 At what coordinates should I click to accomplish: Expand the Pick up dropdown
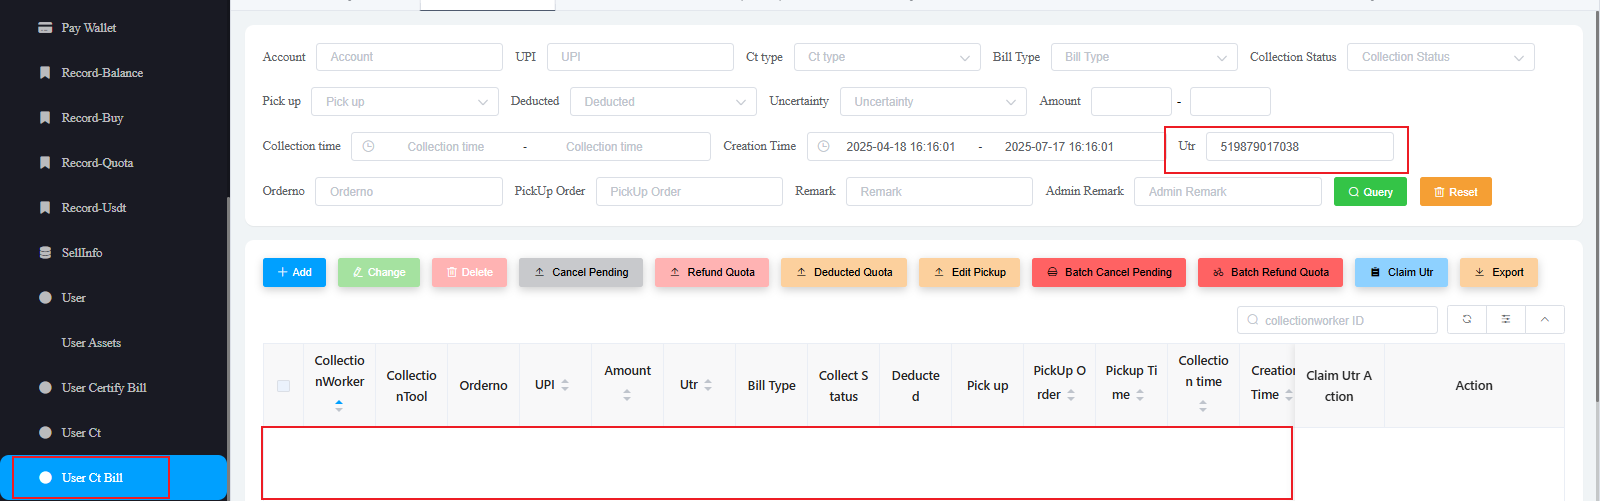coord(404,102)
